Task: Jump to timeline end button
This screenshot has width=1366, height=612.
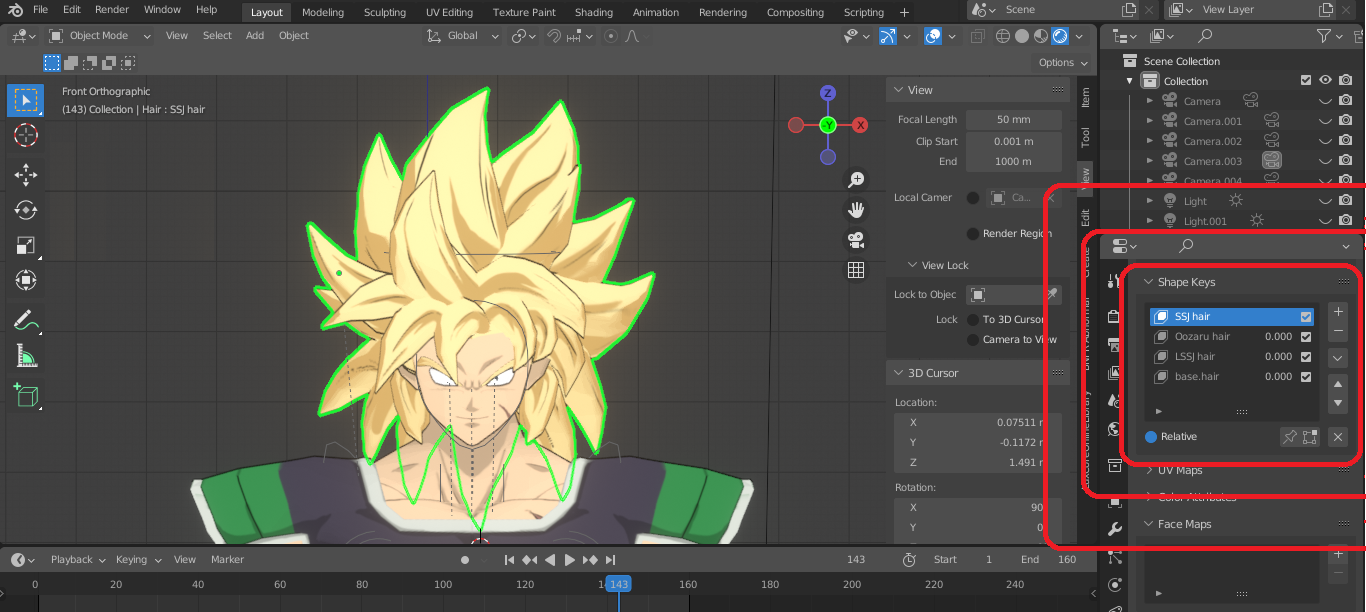Action: (611, 560)
